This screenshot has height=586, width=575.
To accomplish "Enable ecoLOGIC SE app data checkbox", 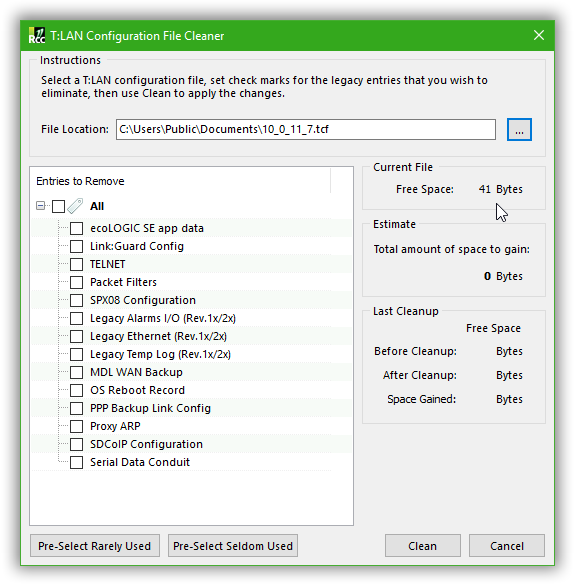I will tap(76, 228).
